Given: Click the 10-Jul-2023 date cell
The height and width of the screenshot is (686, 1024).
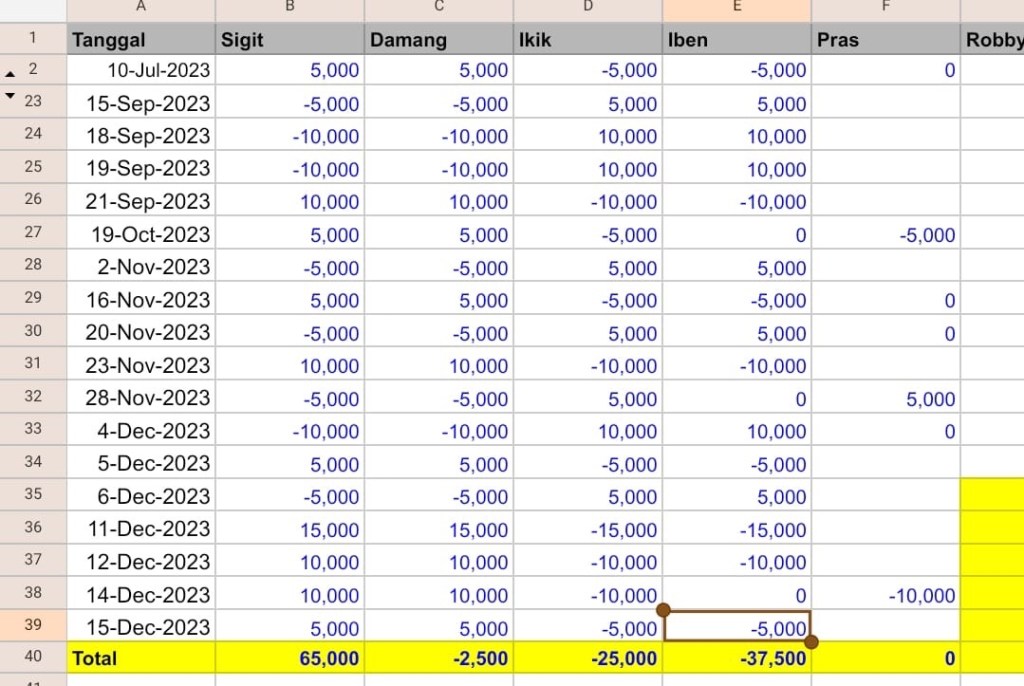Looking at the screenshot, I should click(x=141, y=70).
